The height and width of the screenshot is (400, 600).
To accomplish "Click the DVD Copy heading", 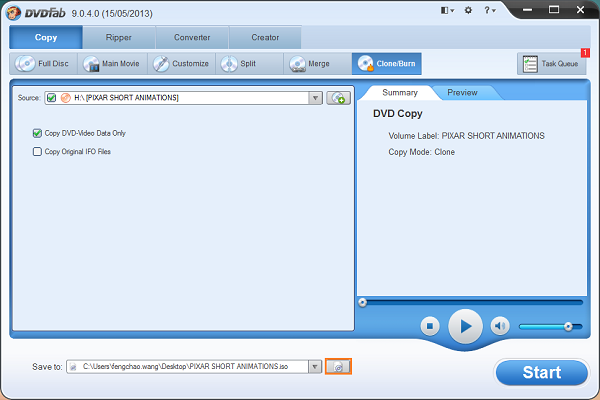I will tap(398, 114).
